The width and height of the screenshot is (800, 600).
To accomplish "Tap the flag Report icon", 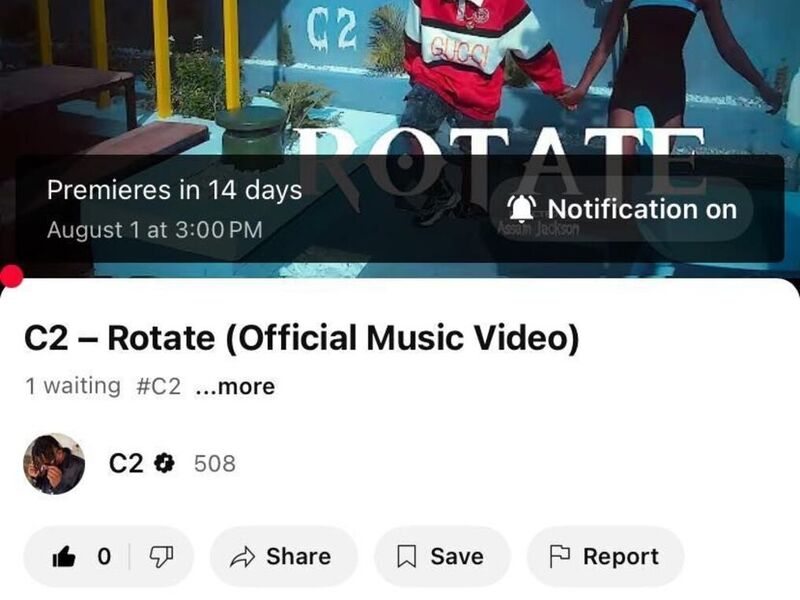I will point(559,556).
